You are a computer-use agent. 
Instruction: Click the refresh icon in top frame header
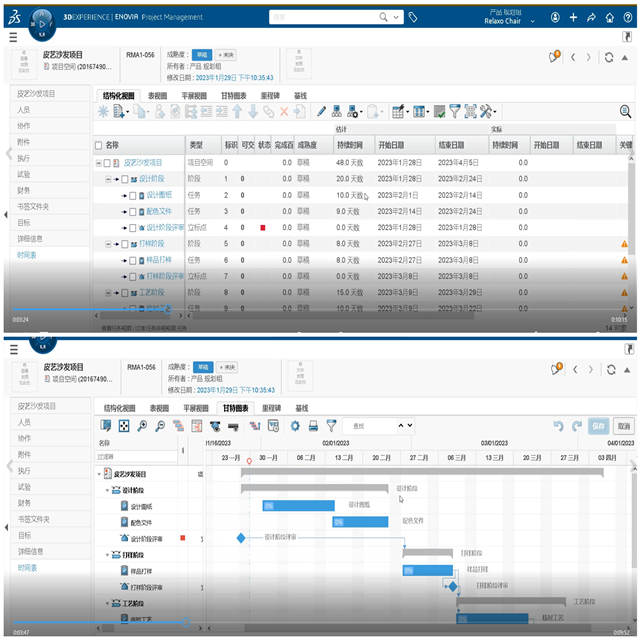point(609,58)
